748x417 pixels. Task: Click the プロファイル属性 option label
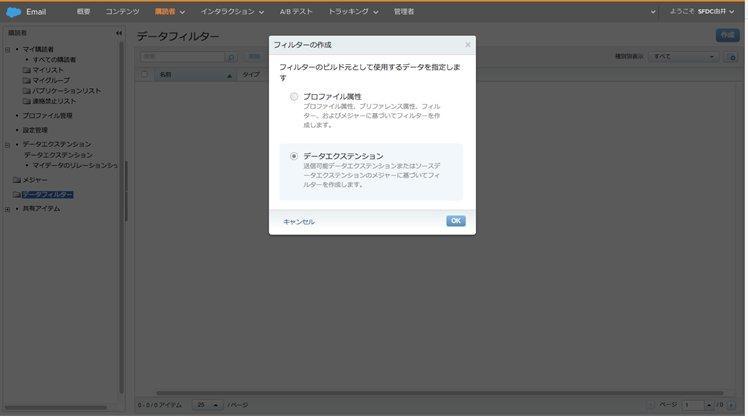(x=332, y=97)
